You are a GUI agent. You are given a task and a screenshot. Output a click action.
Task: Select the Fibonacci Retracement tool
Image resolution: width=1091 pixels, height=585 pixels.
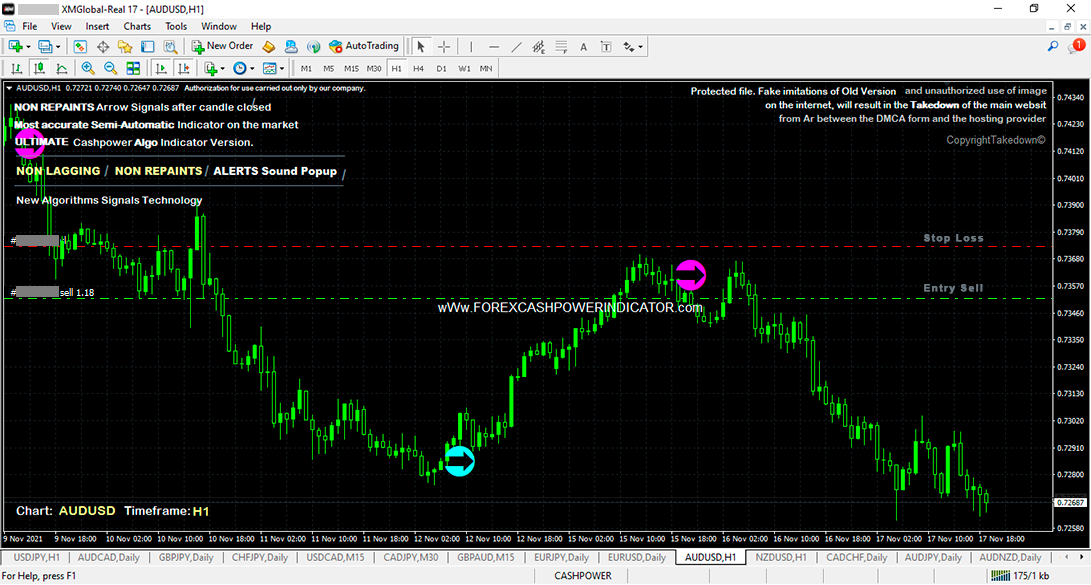561,47
